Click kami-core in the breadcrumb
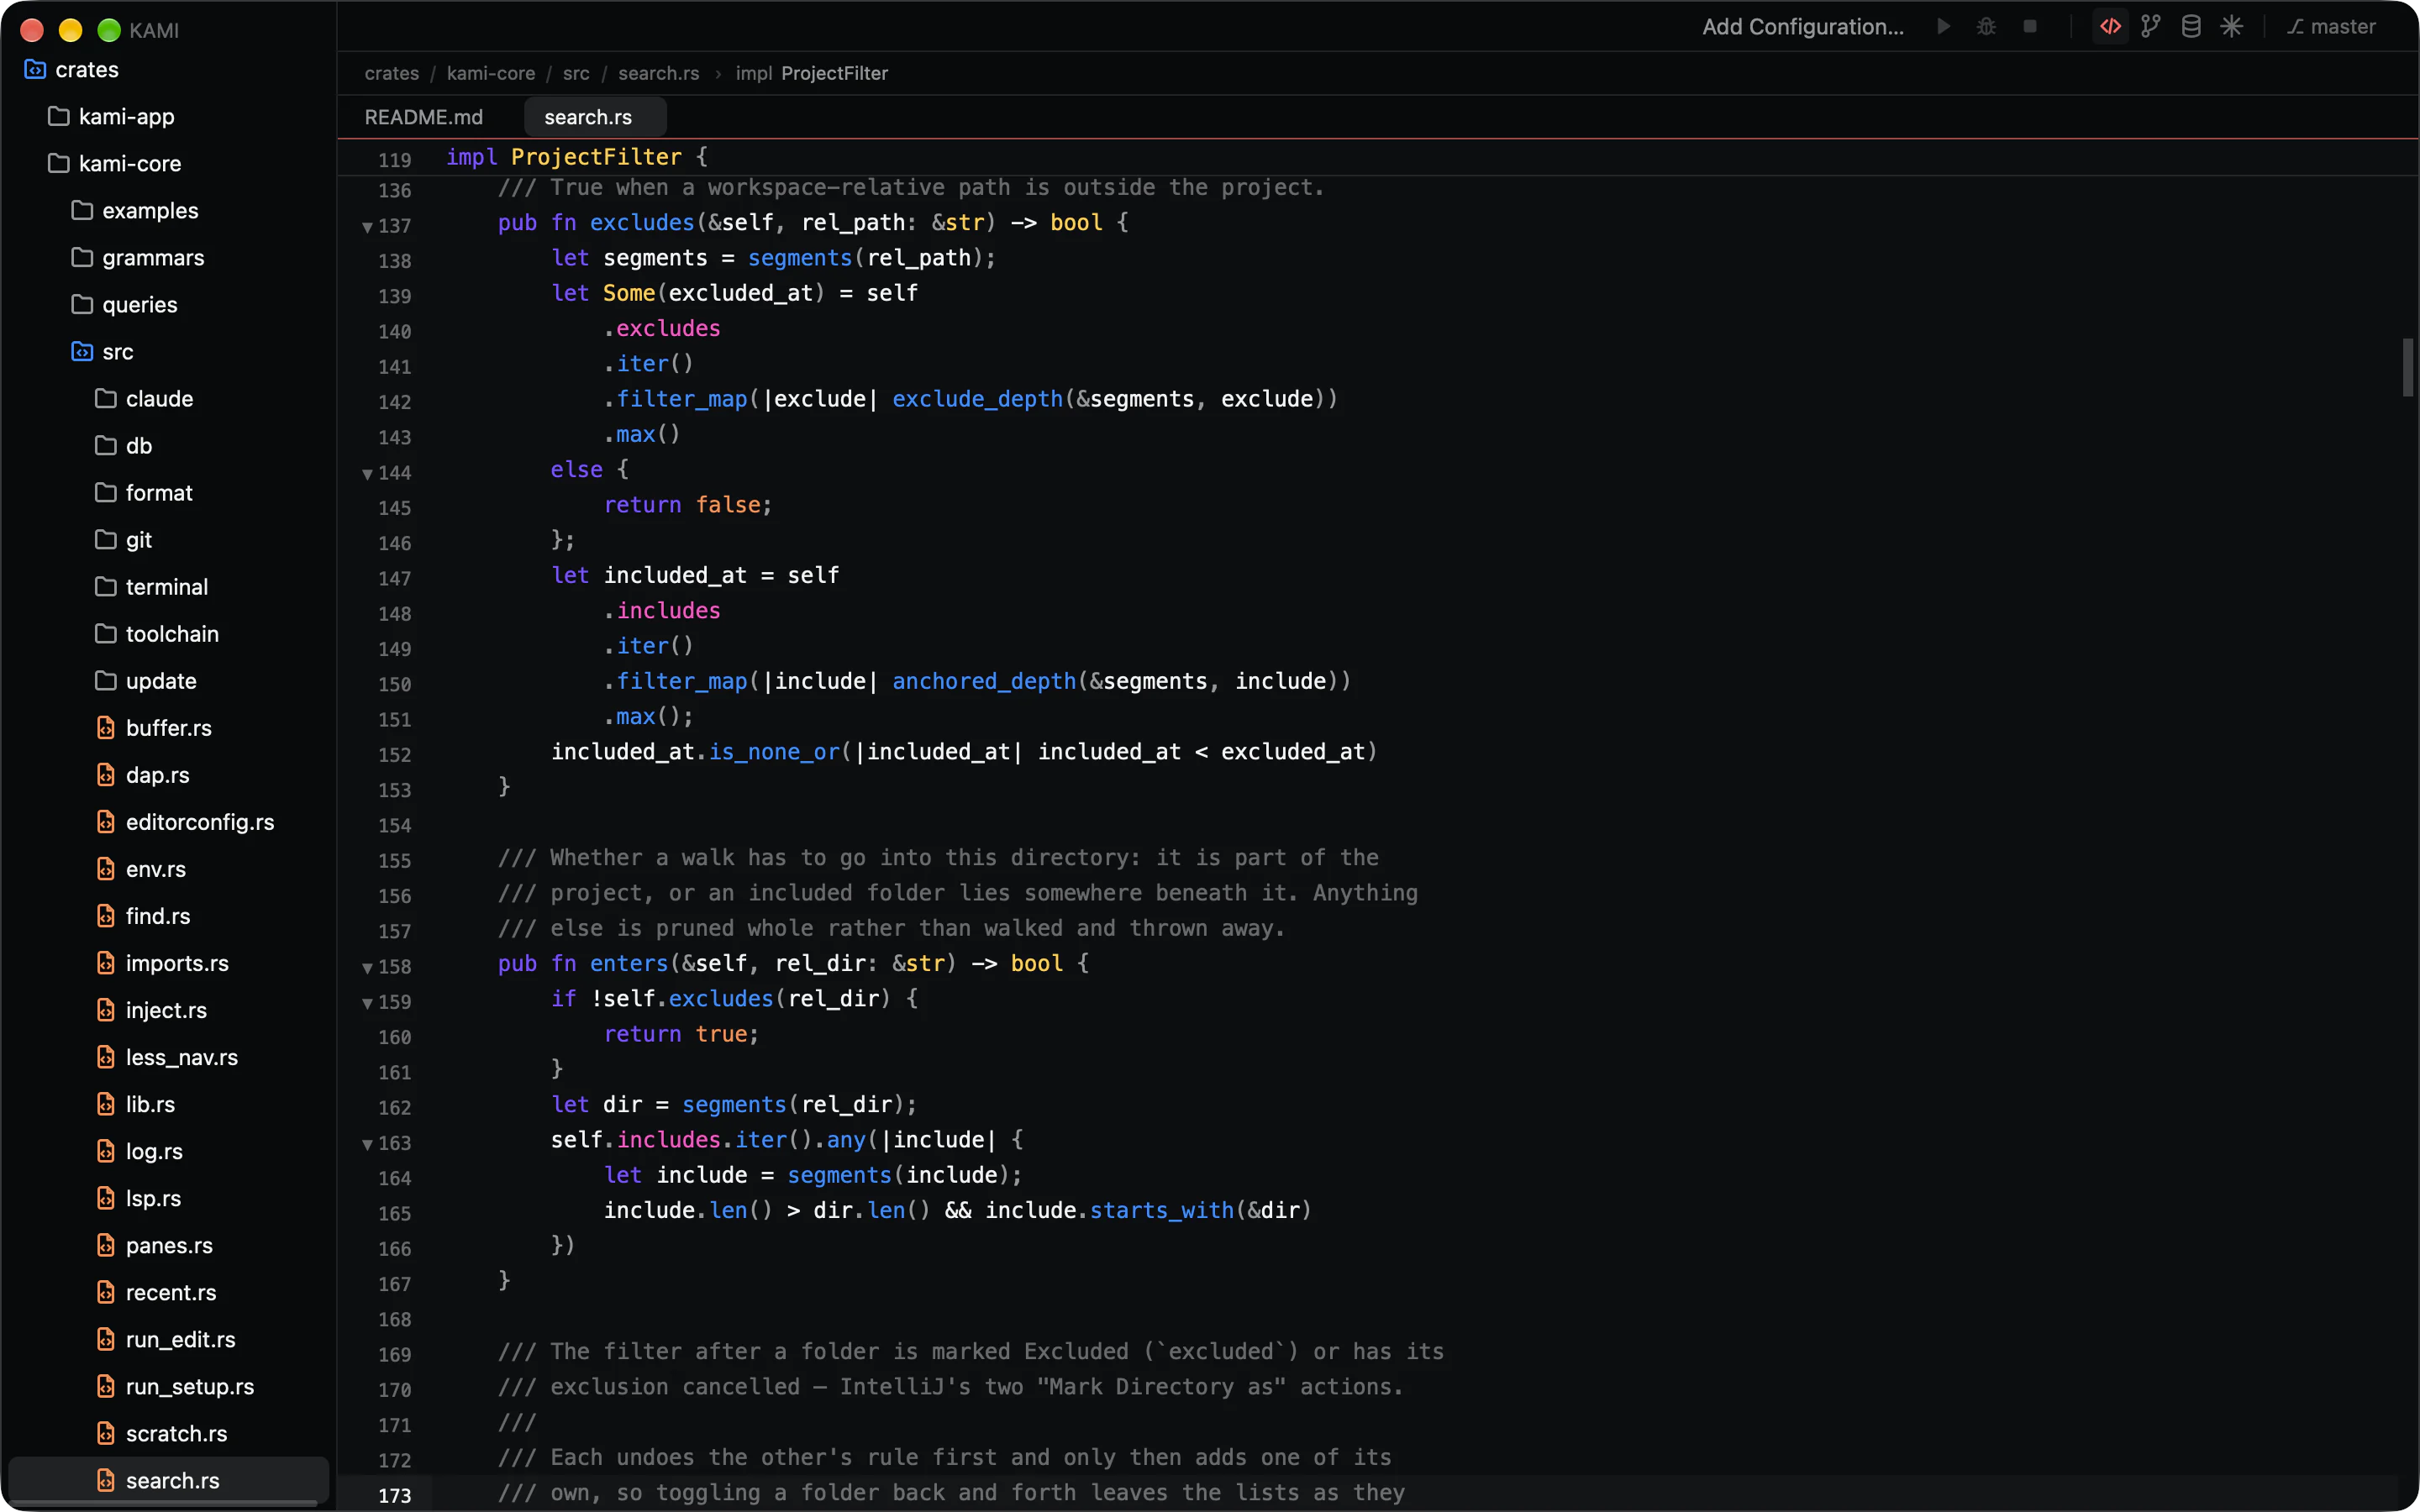Viewport: 2420px width, 1512px height. 490,73
